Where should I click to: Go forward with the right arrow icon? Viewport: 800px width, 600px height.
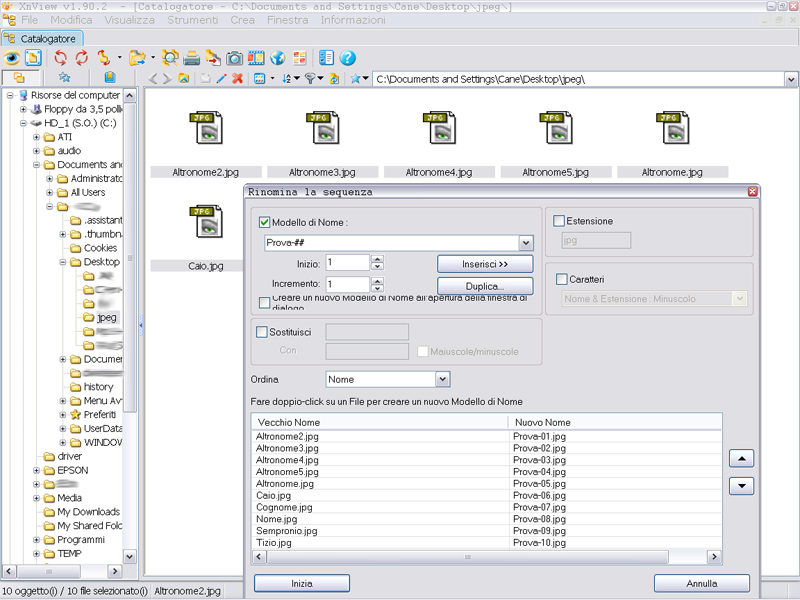pos(167,79)
